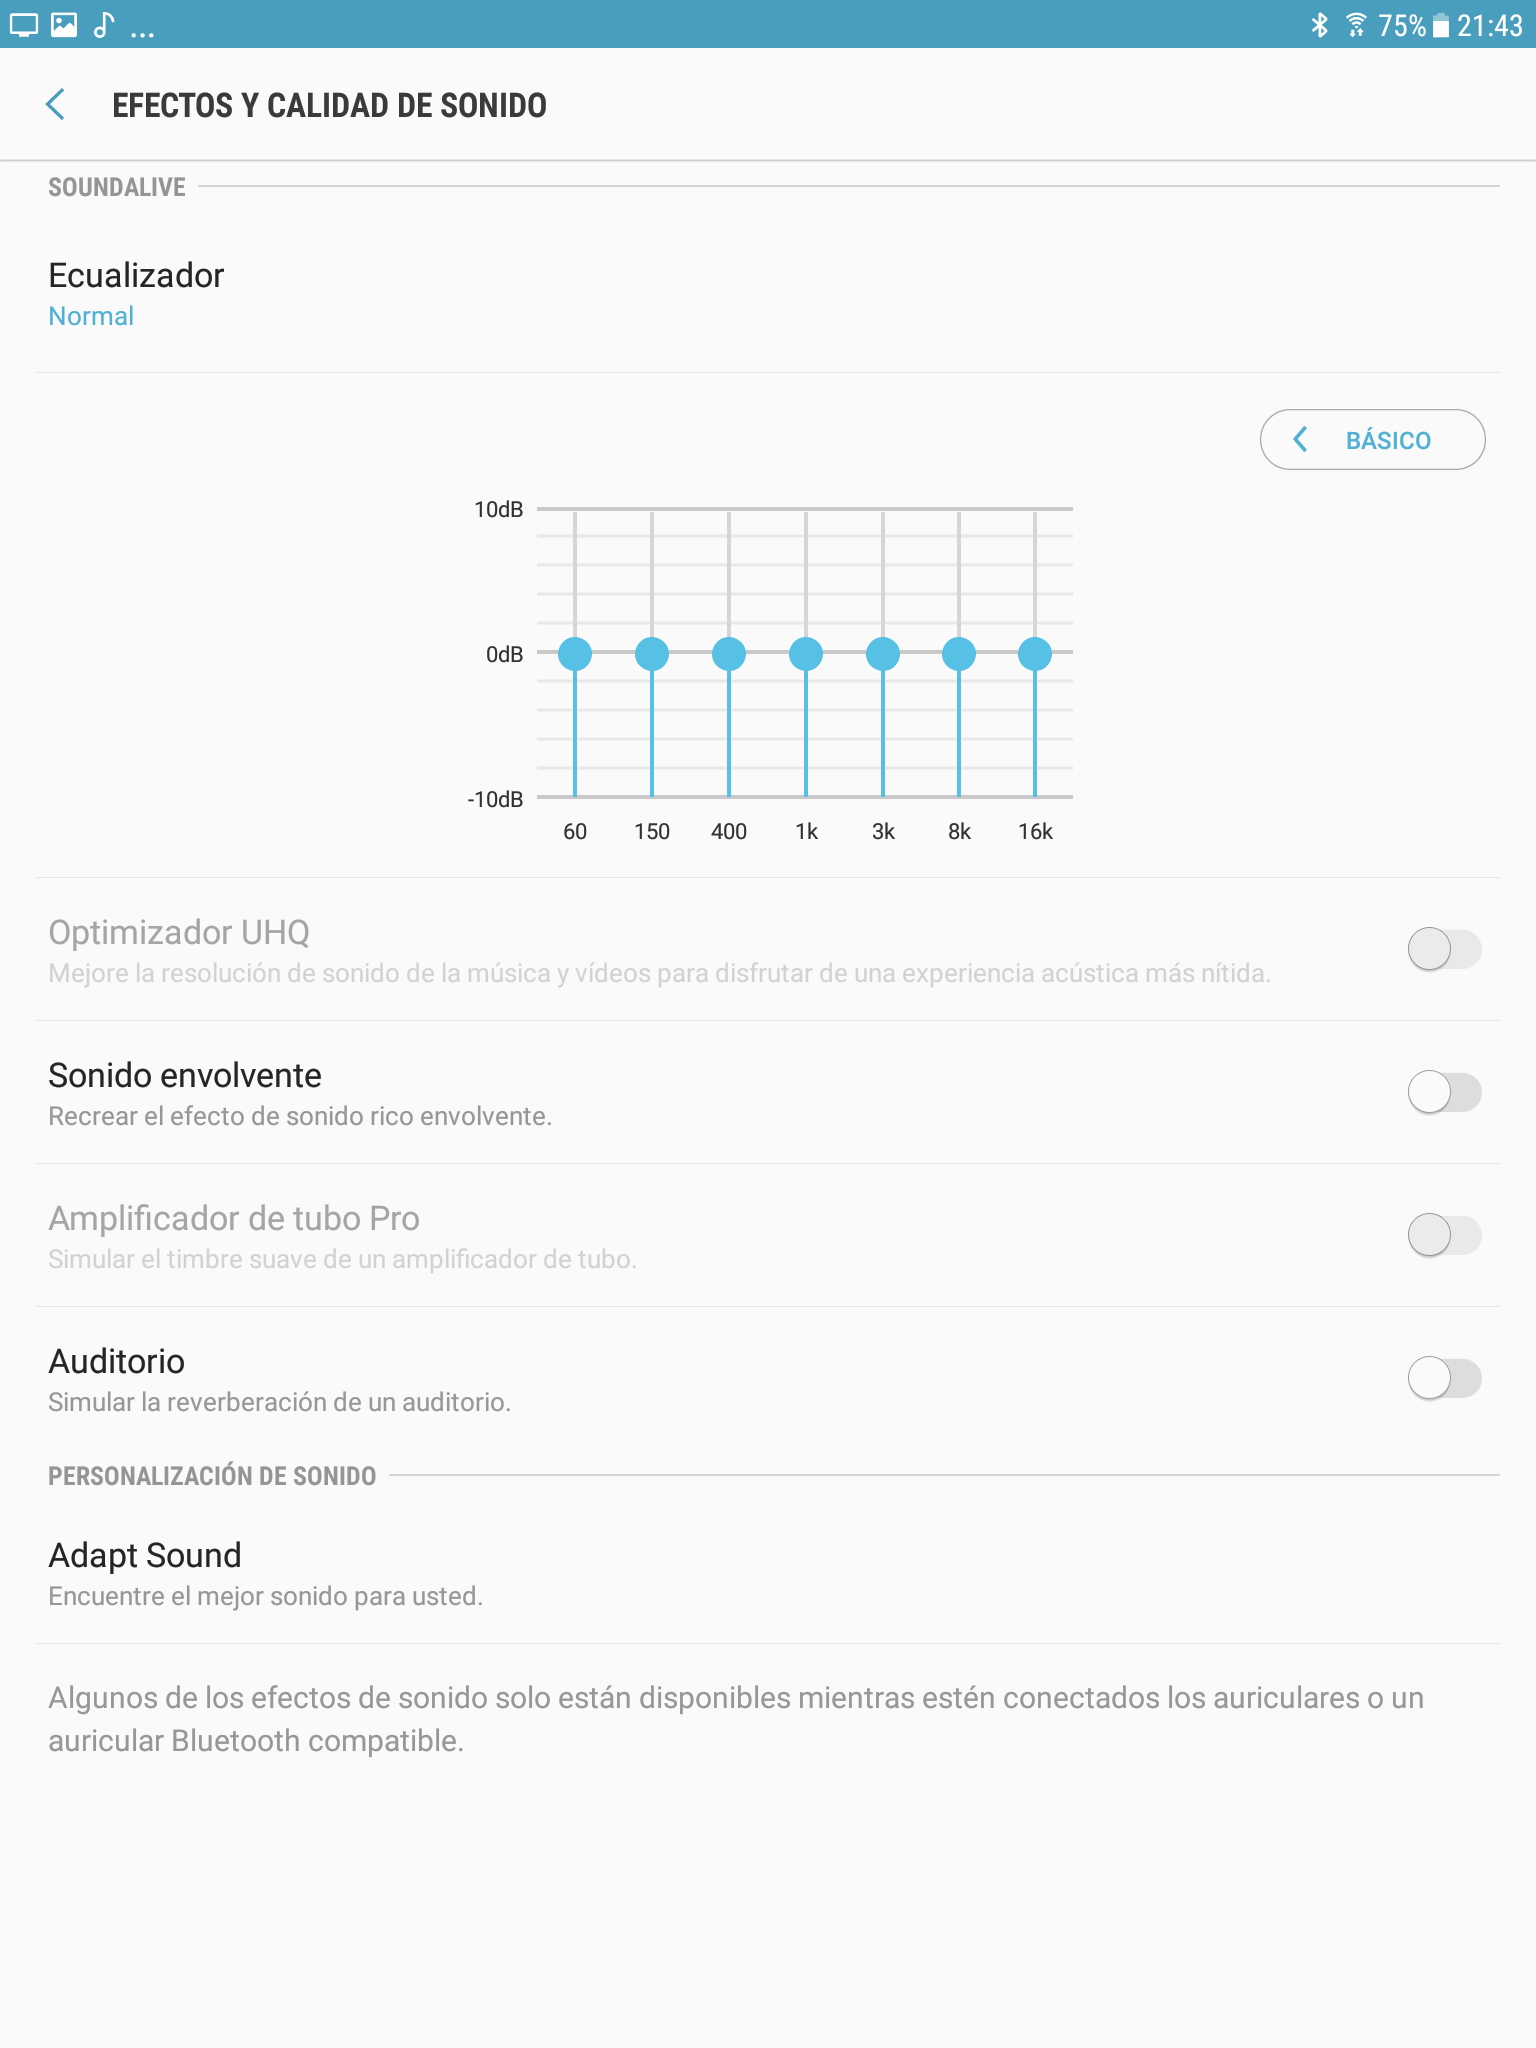The height and width of the screenshot is (2048, 1536).
Task: Select the Sonido envolvente option label
Action: click(185, 1076)
